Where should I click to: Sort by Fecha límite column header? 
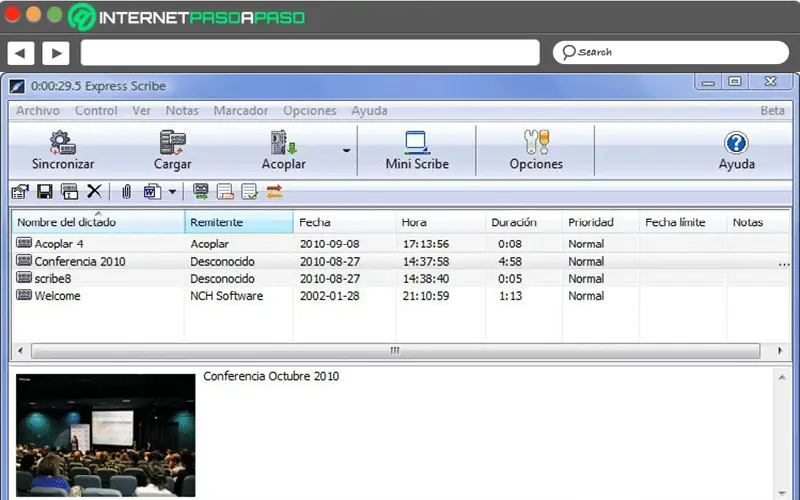point(683,222)
